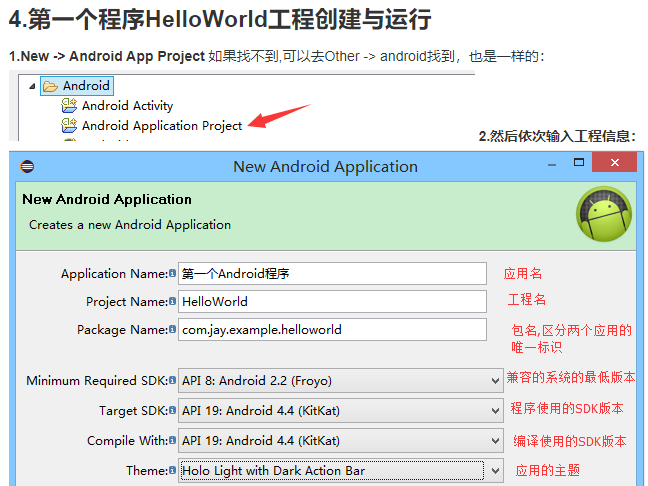Click info icon next to Package Name
The height and width of the screenshot is (486, 648).
point(172,329)
